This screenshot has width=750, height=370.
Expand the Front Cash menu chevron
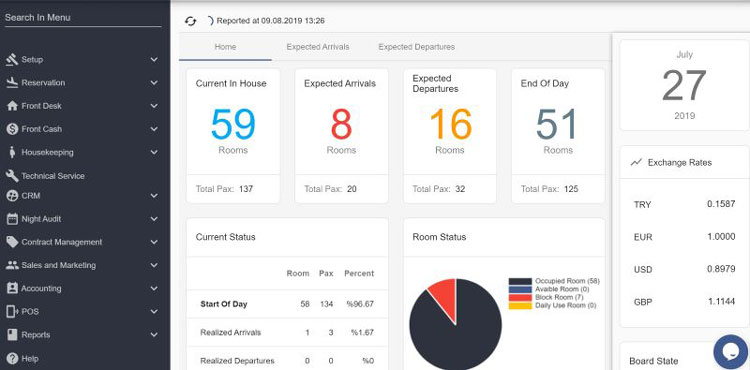coord(154,129)
